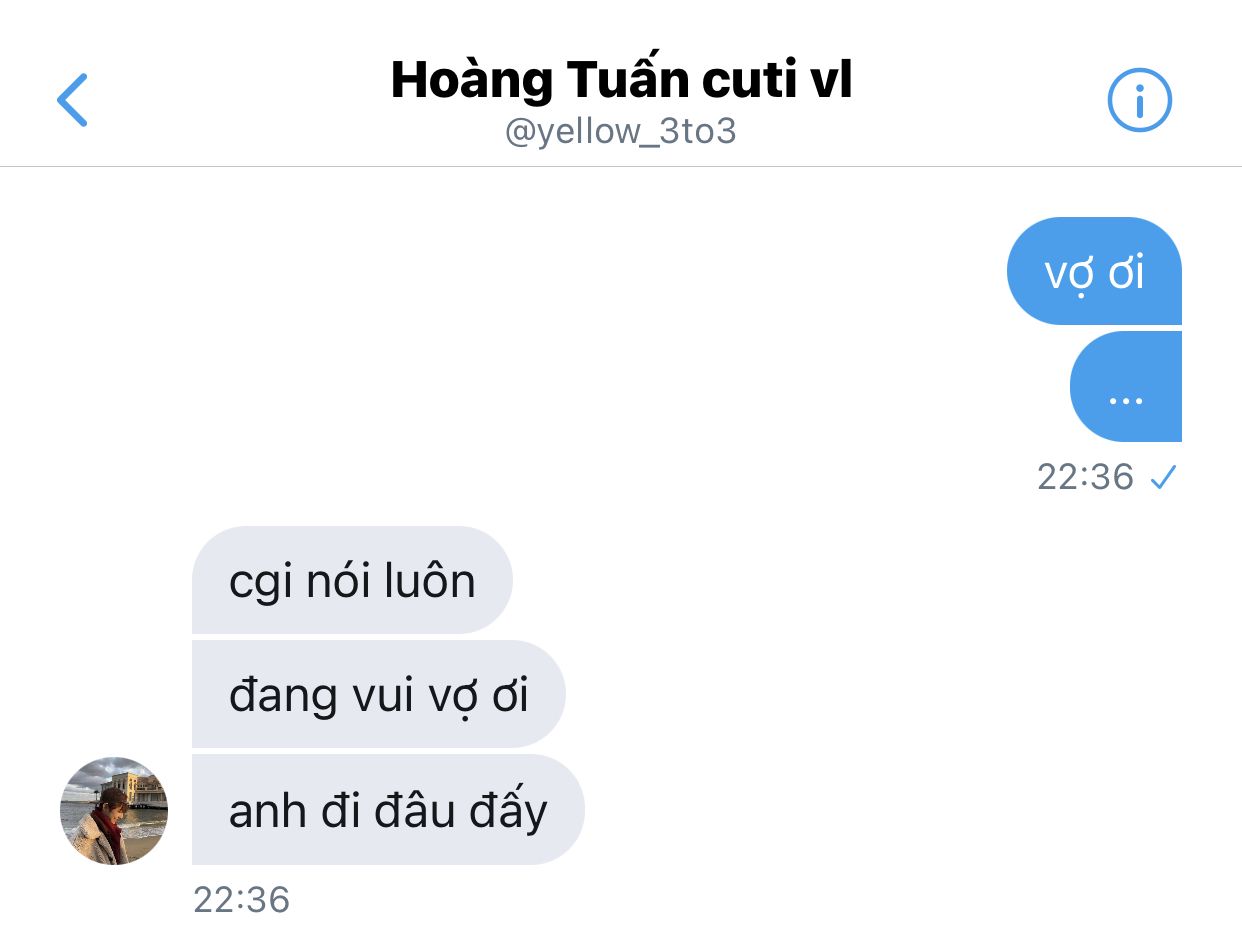Tap the 22:36 timestamp under the sent messages
This screenshot has width=1242, height=926.
[1085, 477]
